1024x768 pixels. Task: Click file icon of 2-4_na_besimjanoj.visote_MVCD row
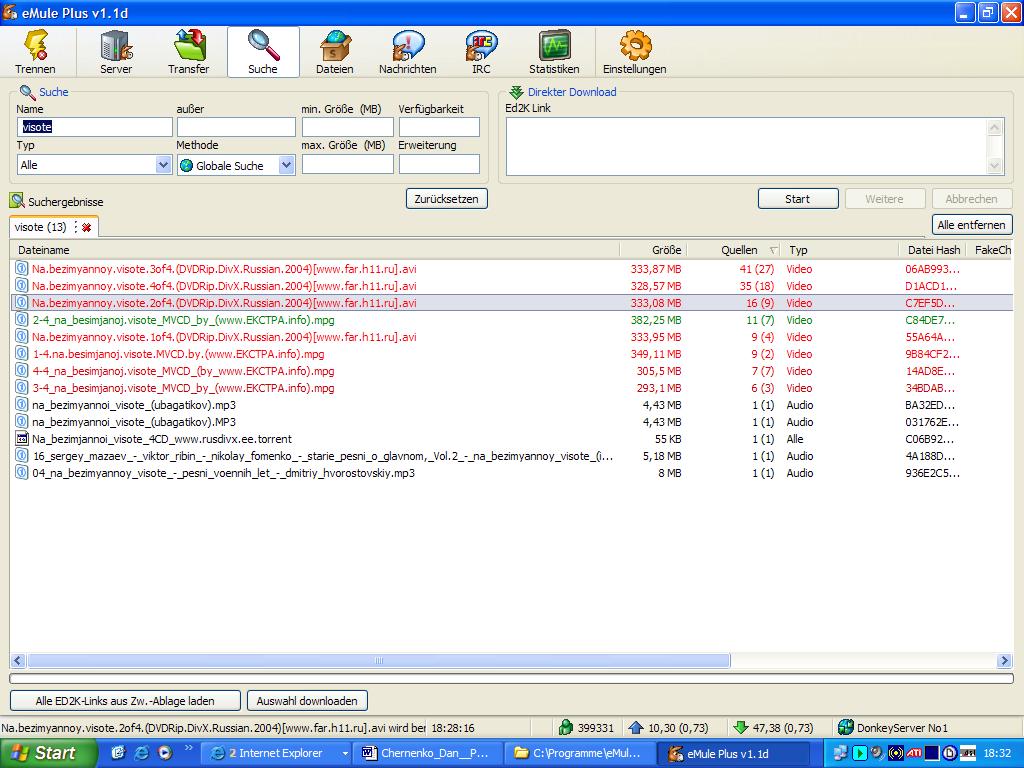(x=22, y=319)
